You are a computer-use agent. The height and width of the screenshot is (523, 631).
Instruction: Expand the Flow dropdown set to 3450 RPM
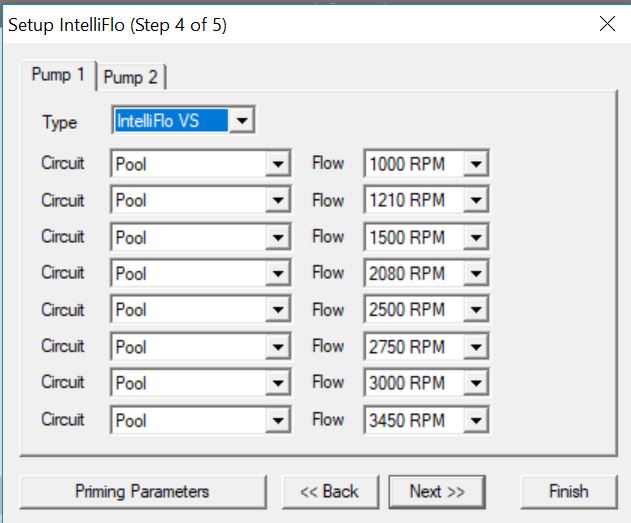(426, 420)
